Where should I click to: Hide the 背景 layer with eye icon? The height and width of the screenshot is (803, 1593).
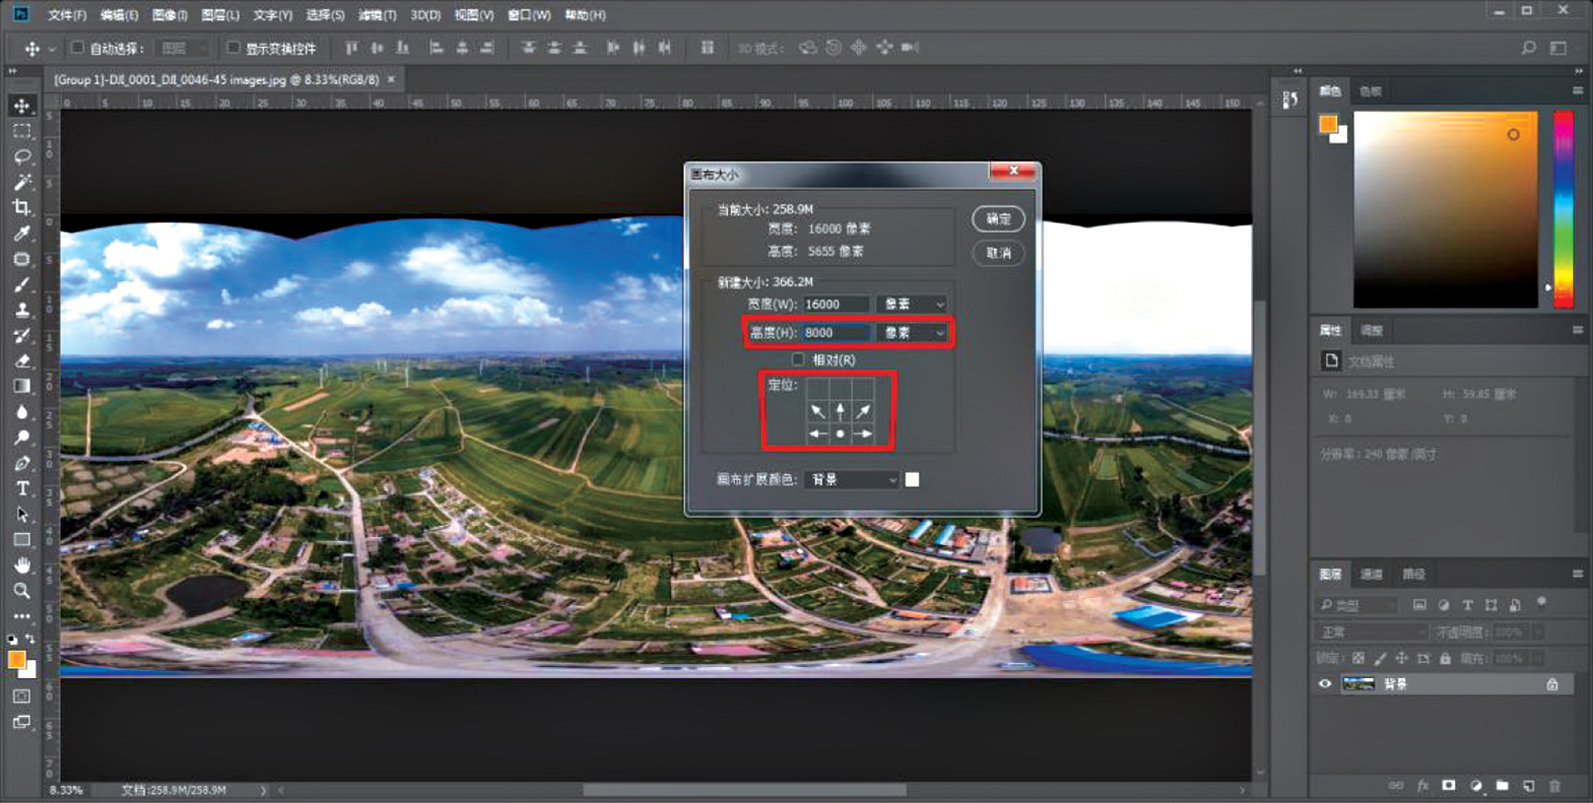point(1325,684)
